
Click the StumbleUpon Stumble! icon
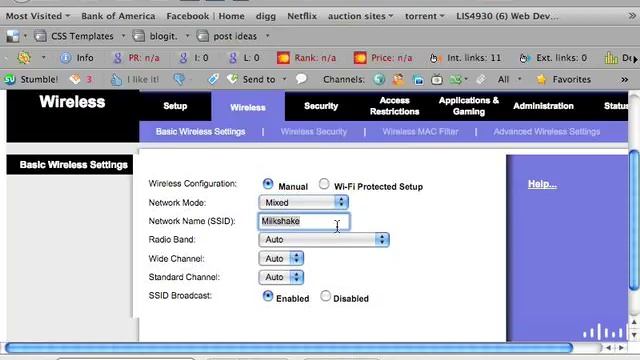click(x=10, y=79)
